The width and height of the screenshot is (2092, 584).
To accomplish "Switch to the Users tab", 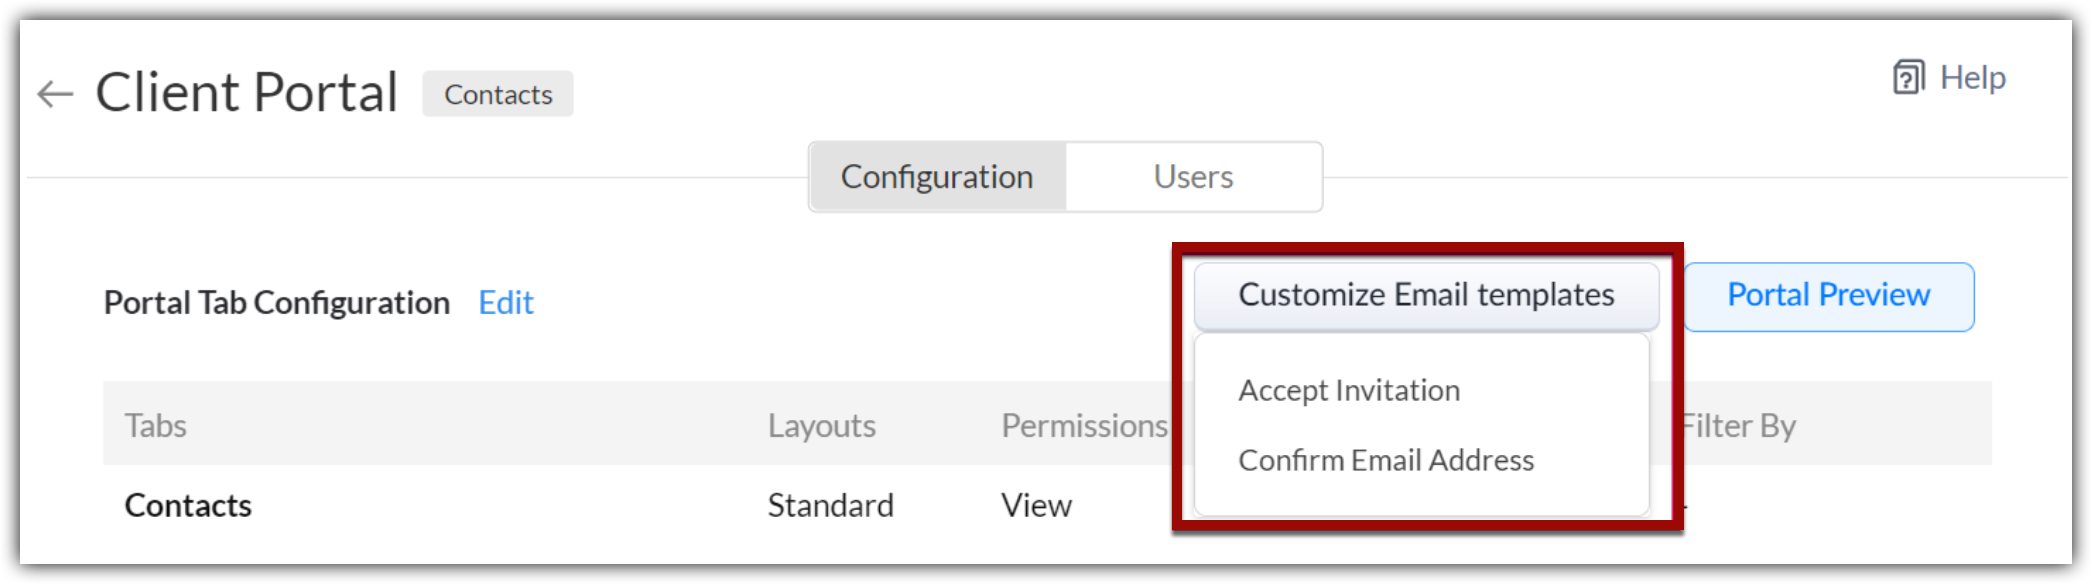I will click(1193, 177).
